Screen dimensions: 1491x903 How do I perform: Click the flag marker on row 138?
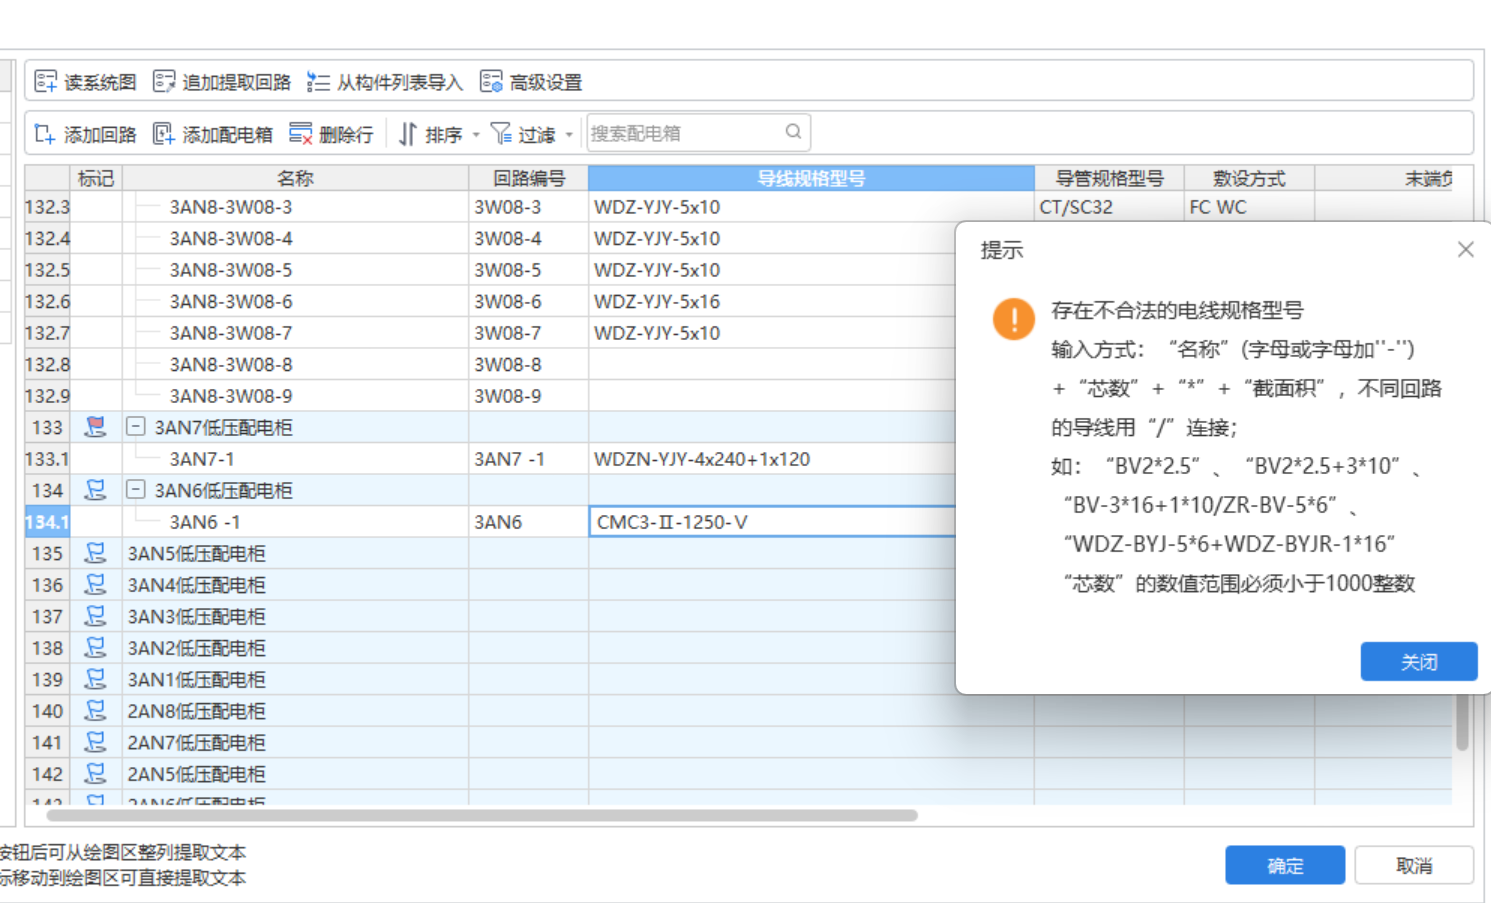(95, 648)
